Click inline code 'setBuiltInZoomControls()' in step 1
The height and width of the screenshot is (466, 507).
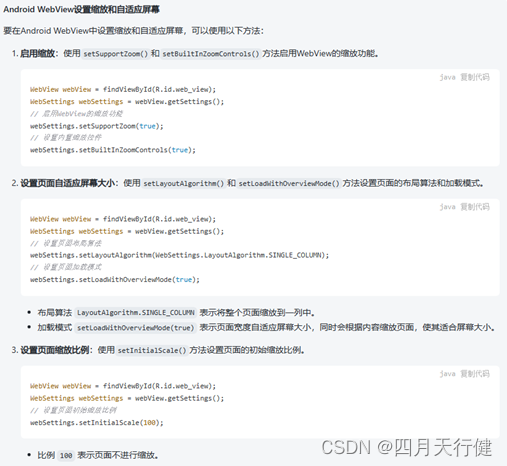click(x=211, y=54)
